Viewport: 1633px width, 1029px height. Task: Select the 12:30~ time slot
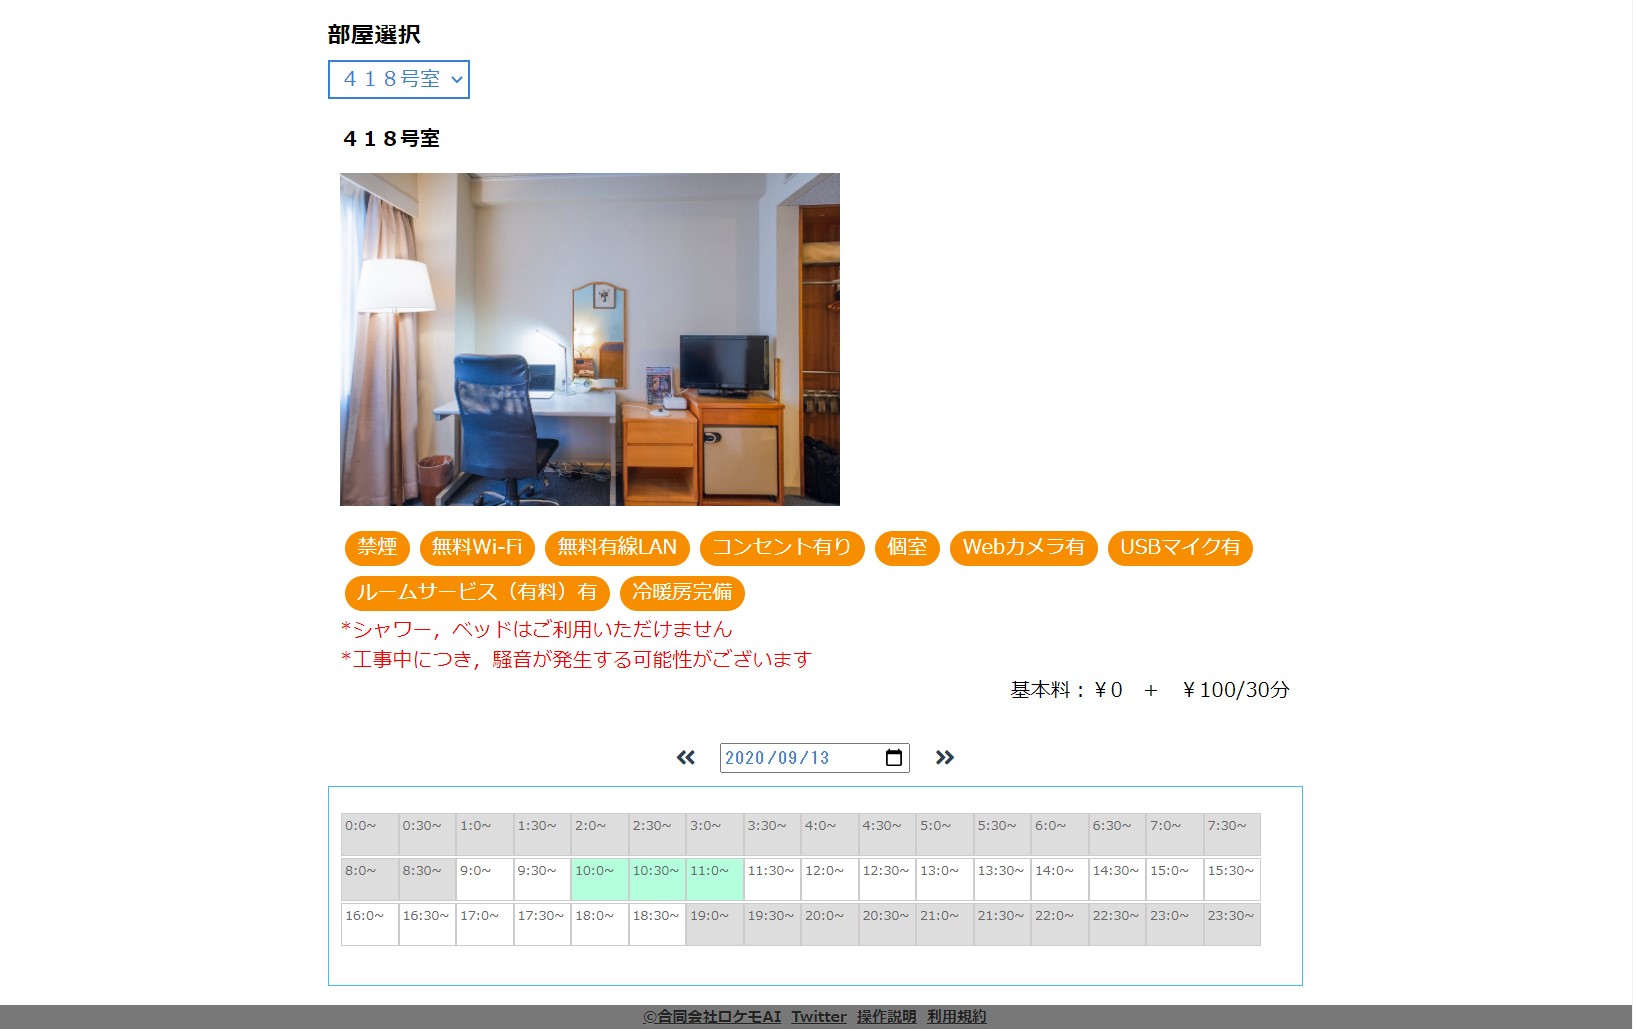(887, 880)
